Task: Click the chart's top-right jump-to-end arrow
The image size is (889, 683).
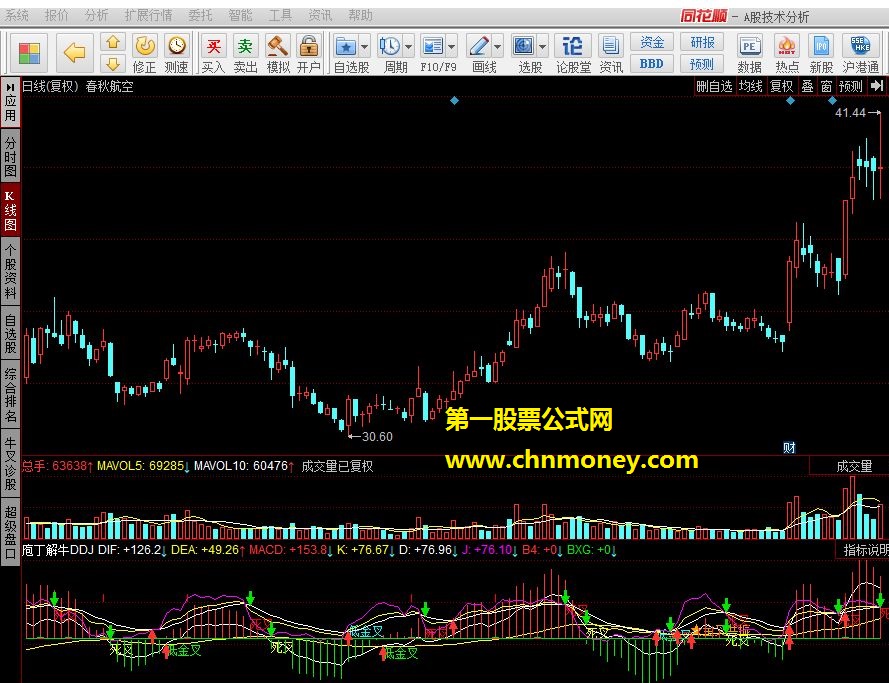Action: coord(877,86)
